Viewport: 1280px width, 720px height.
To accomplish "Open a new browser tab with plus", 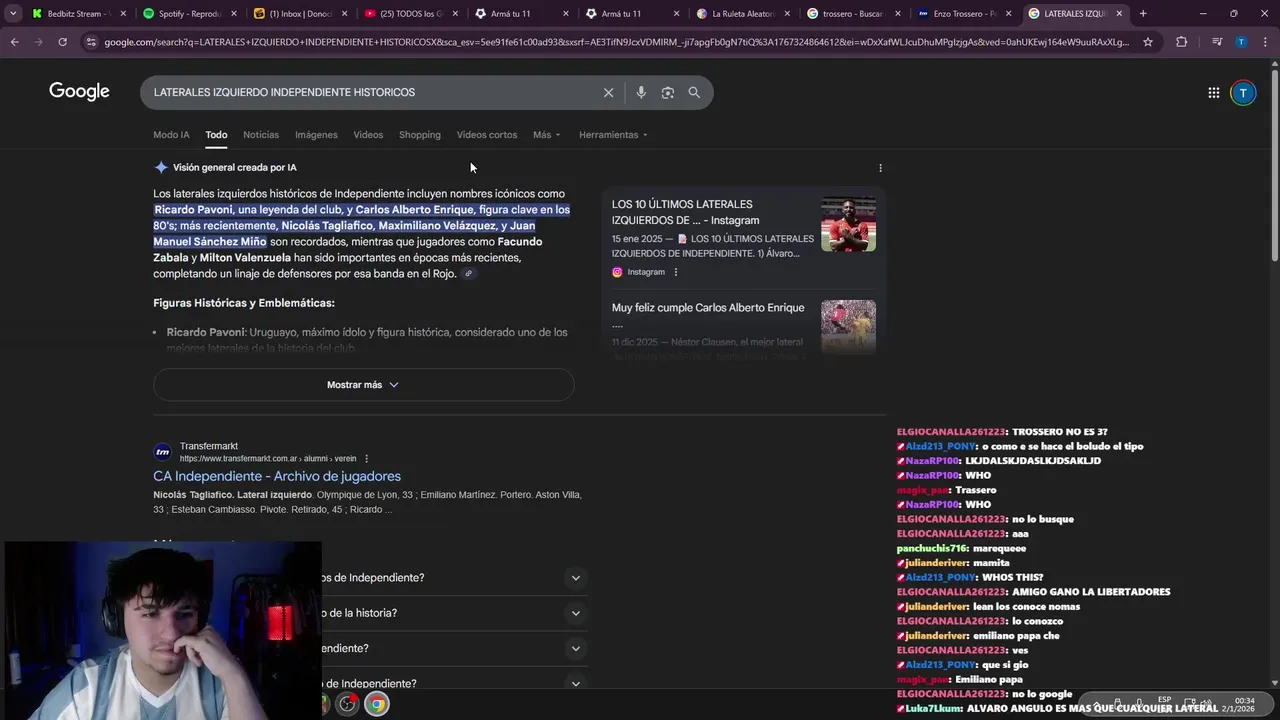I will pyautogui.click(x=1143, y=14).
